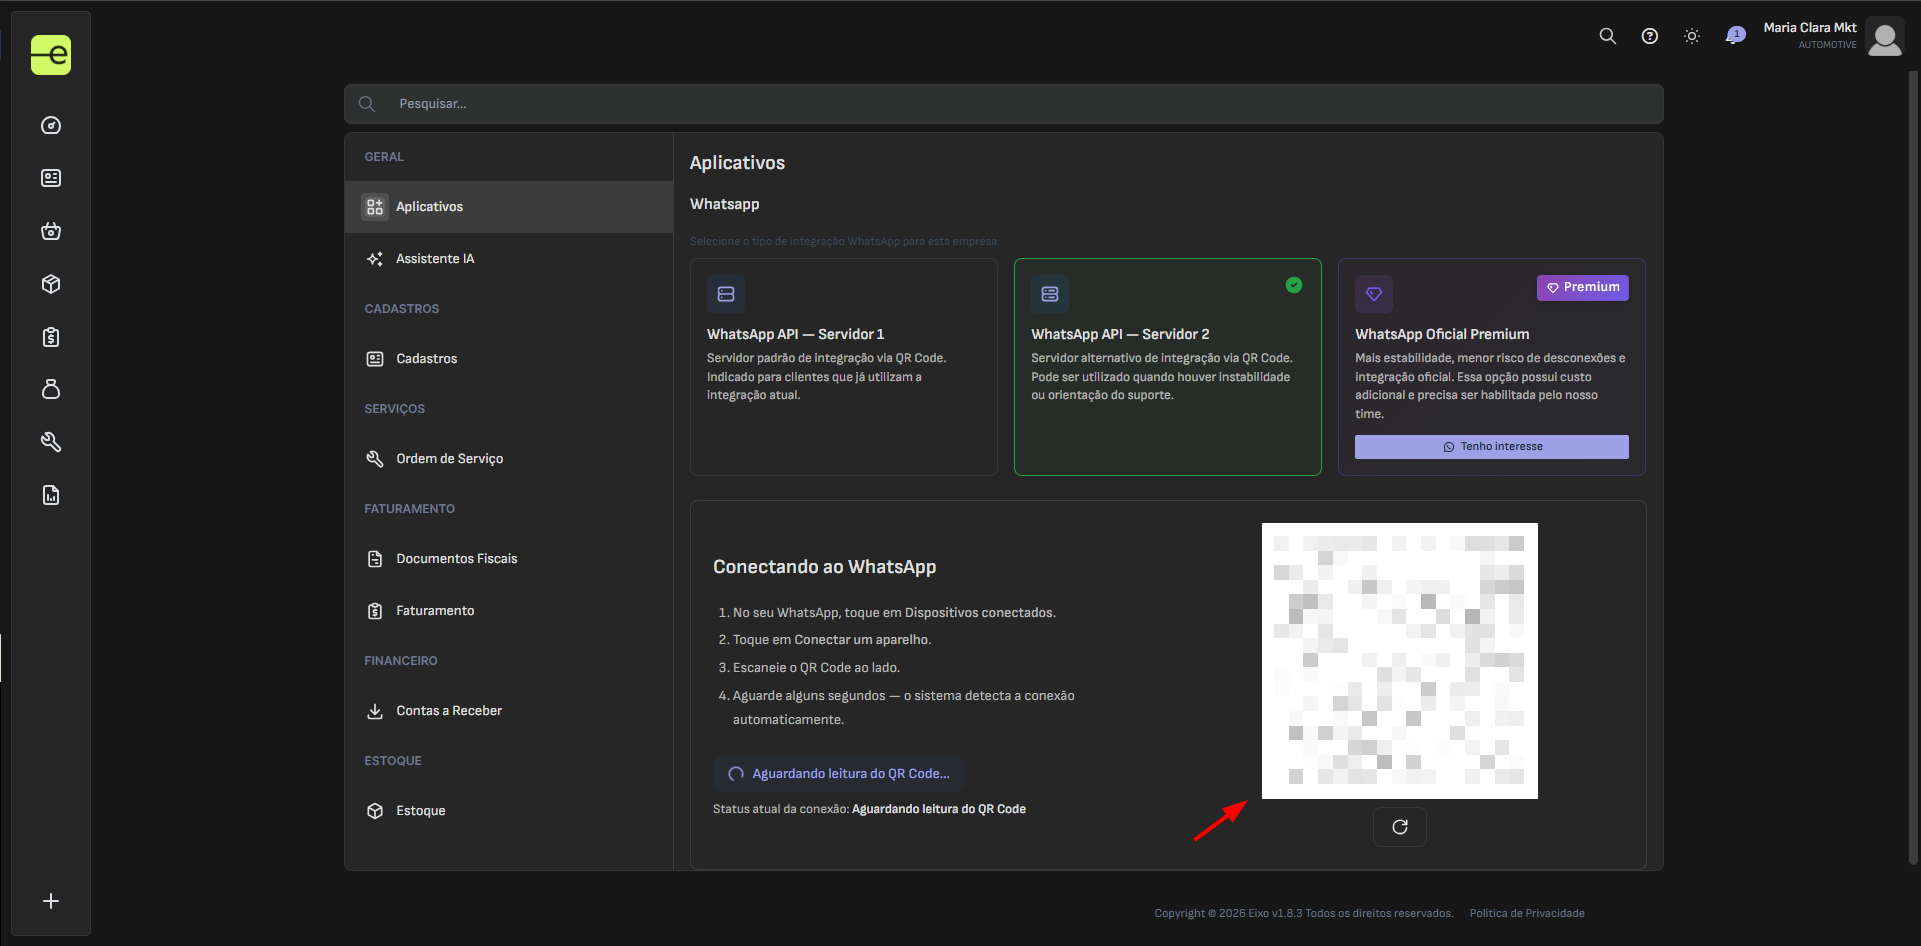Click the Maria Clara Mkt user name
Viewport: 1921px width, 946px height.
[x=1810, y=28]
